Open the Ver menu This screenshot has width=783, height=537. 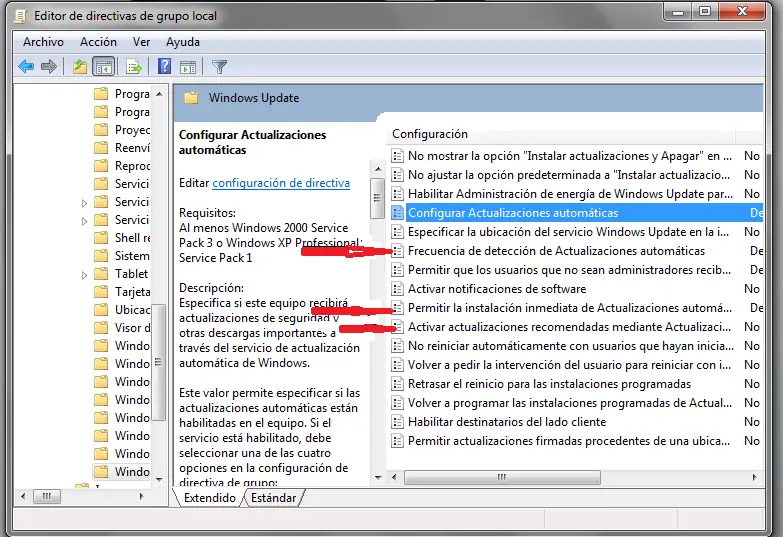pyautogui.click(x=141, y=42)
